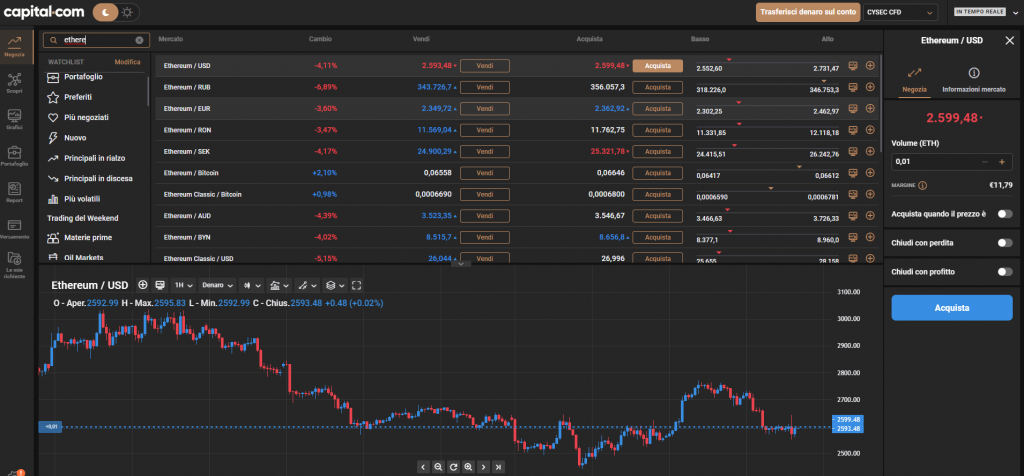The width and height of the screenshot is (1024, 476).
Task: Collapse the market list with the center chevron
Action: (460, 264)
